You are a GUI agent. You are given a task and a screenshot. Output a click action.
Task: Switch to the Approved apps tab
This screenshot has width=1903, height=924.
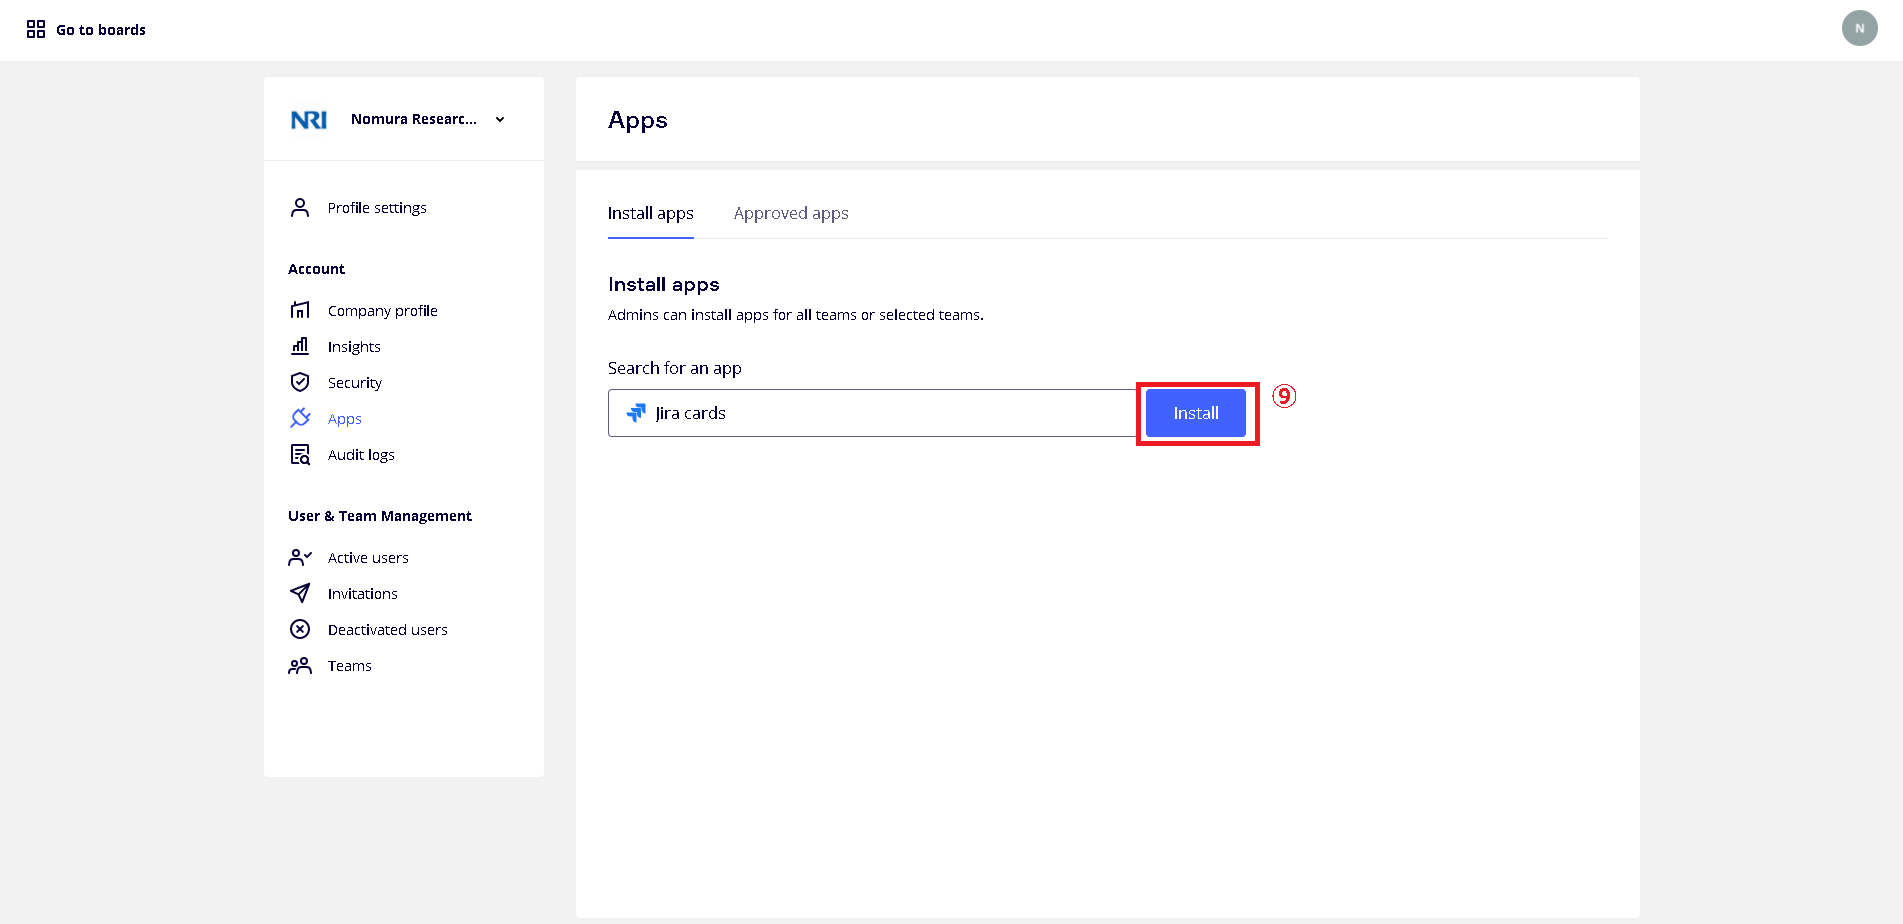(x=790, y=213)
